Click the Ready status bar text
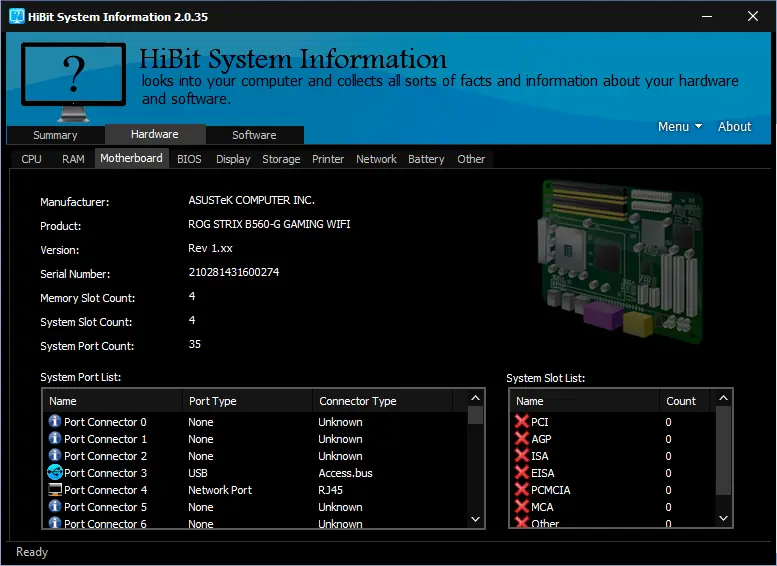This screenshot has width=777, height=566. (x=32, y=552)
